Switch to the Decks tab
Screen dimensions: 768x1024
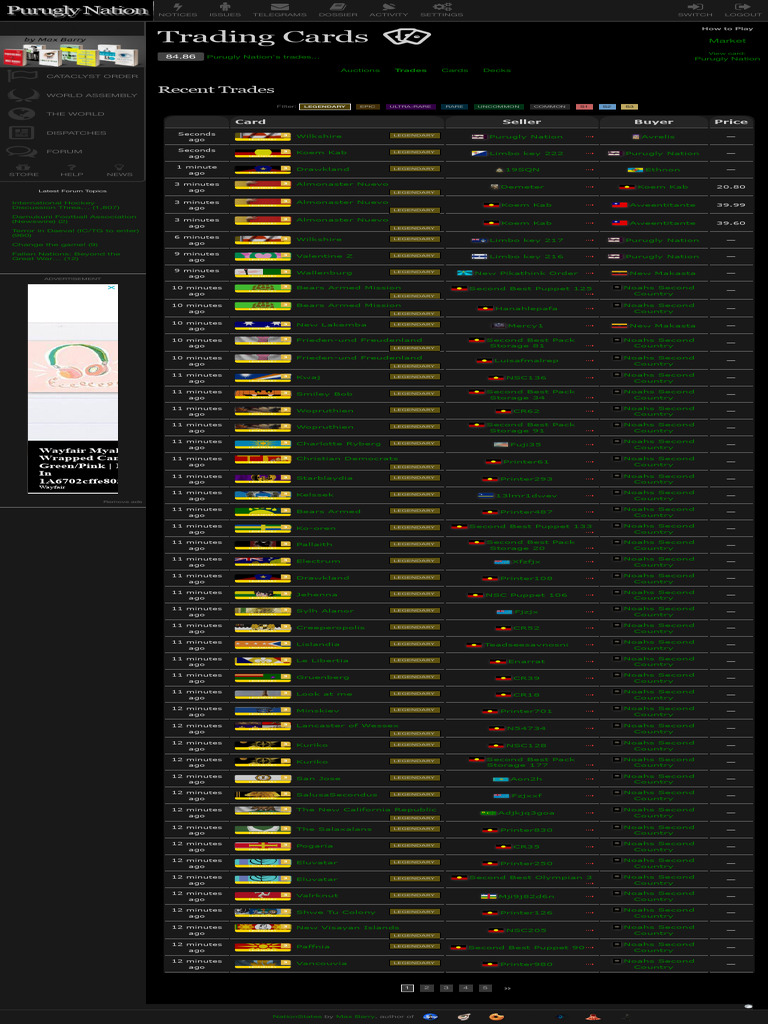pyautogui.click(x=496, y=71)
